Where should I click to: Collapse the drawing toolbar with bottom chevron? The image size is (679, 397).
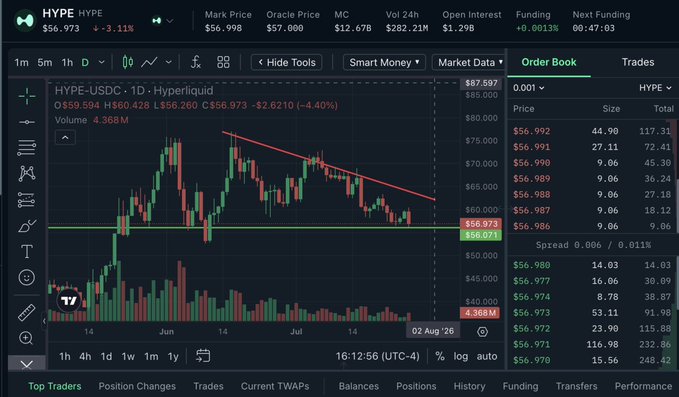pyautogui.click(x=27, y=364)
